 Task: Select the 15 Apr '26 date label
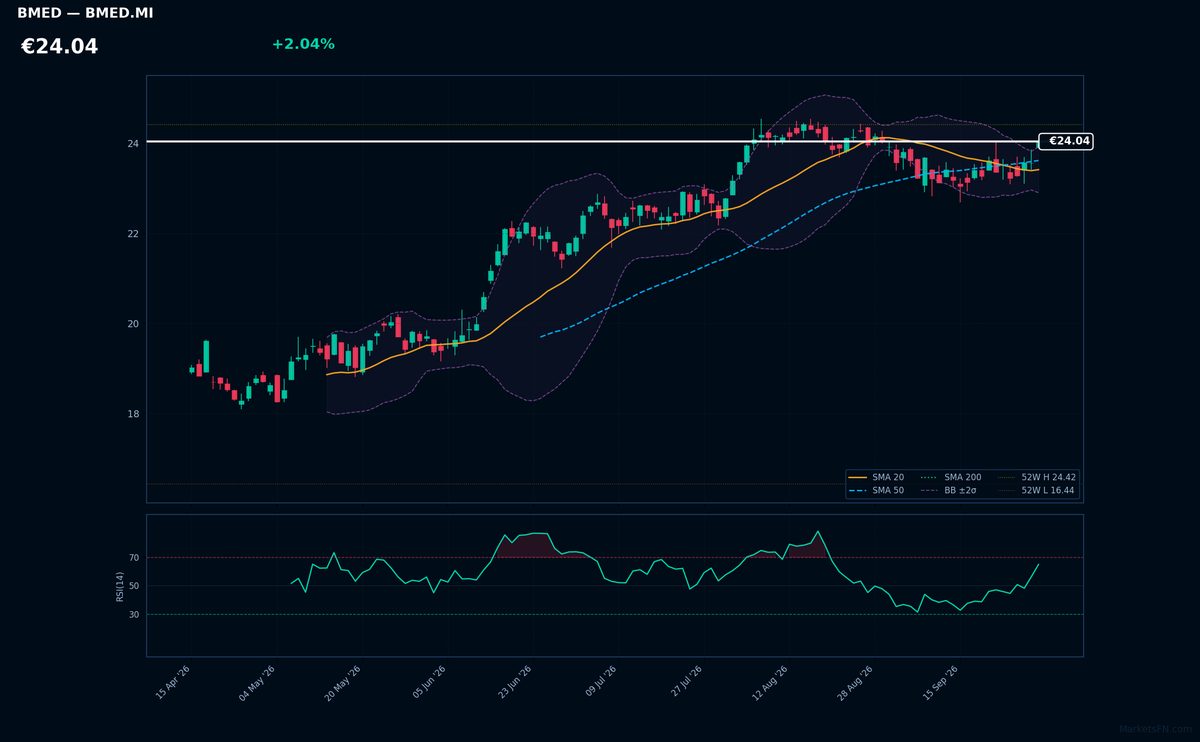[x=173, y=684]
